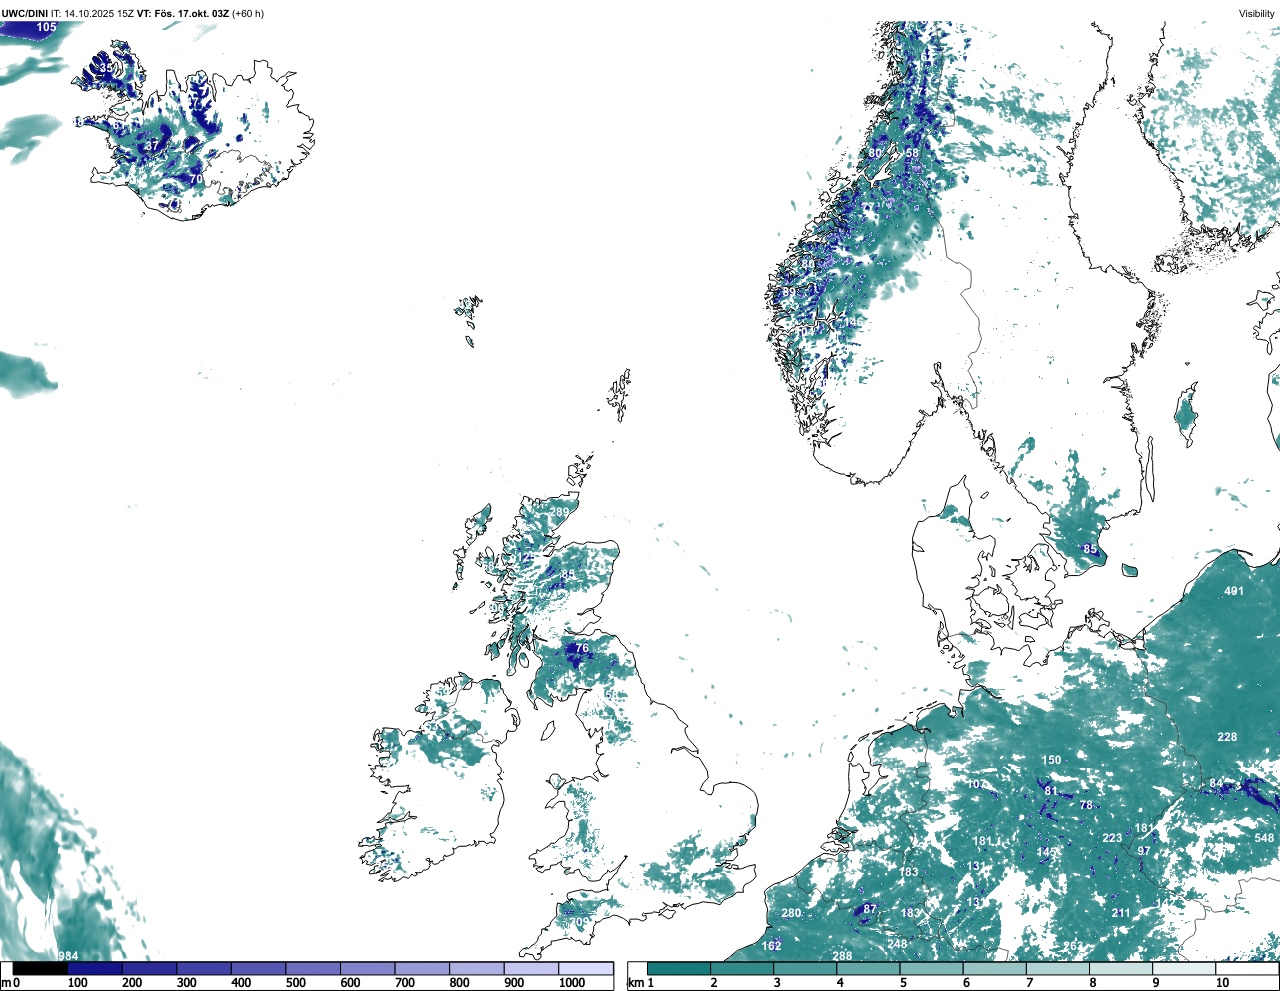Click the 9–10 km pale legend swatch
1280x991 pixels.
click(1185, 968)
